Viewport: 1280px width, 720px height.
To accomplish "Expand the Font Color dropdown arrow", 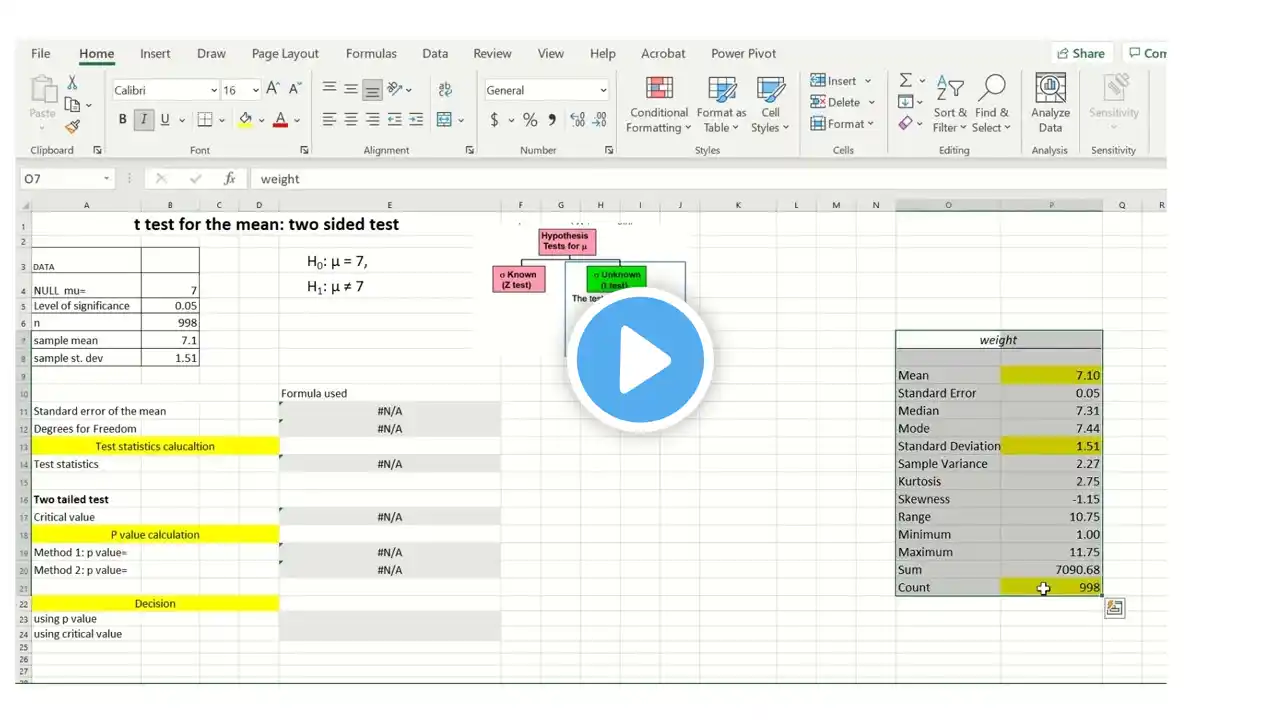I will pos(298,121).
